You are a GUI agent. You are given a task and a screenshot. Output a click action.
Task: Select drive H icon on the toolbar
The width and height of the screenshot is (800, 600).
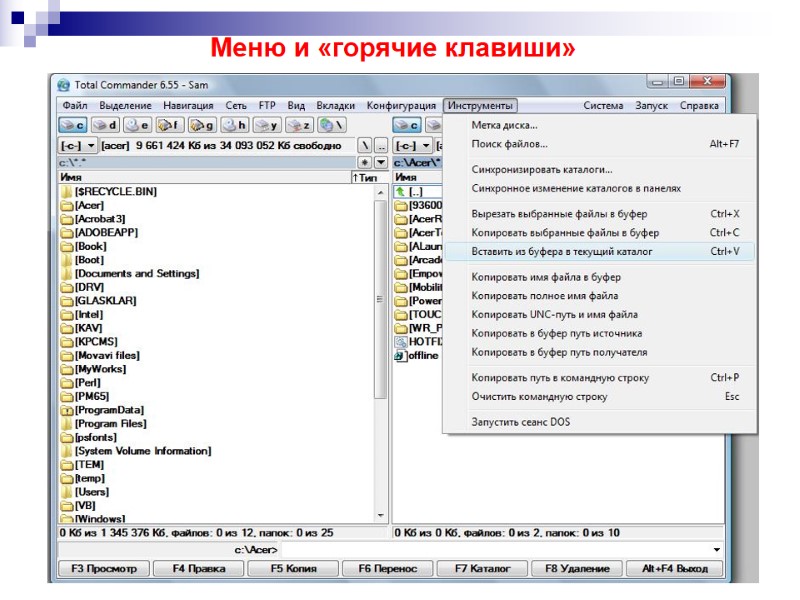[234, 124]
